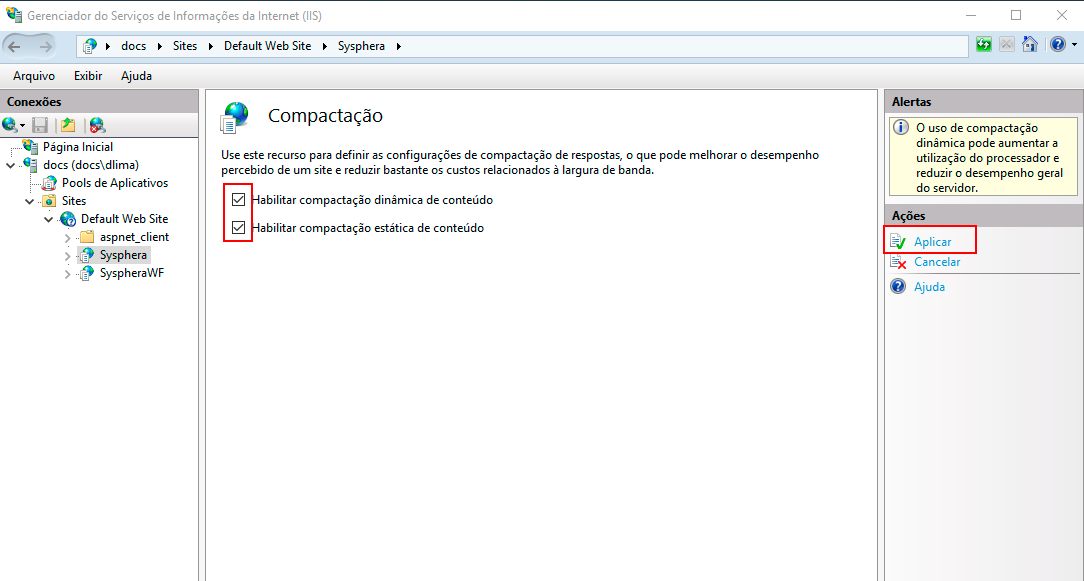Open dropdown arrow next to Create Connection icon
The width and height of the screenshot is (1084, 581).
coord(23,126)
